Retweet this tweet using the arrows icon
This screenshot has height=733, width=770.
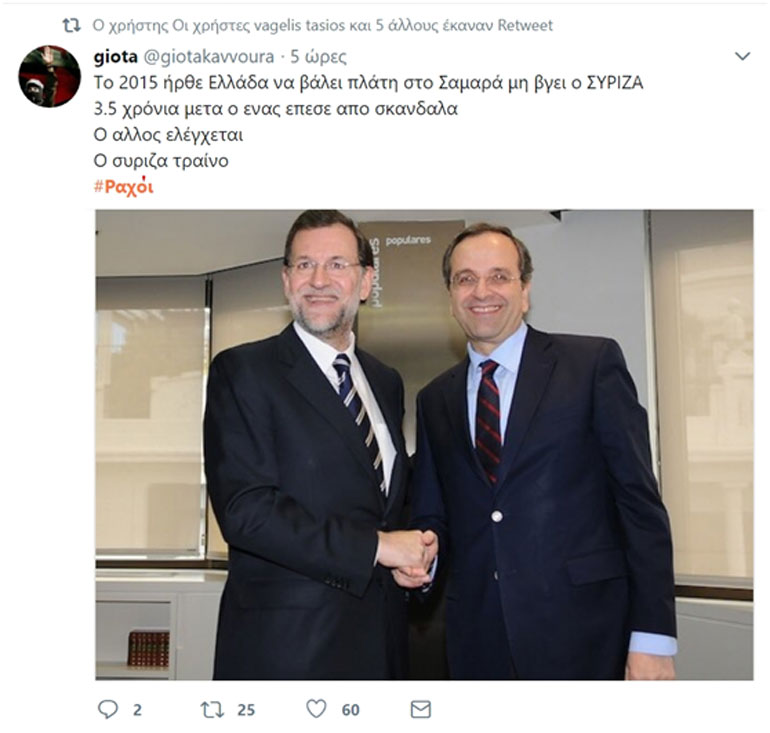212,710
